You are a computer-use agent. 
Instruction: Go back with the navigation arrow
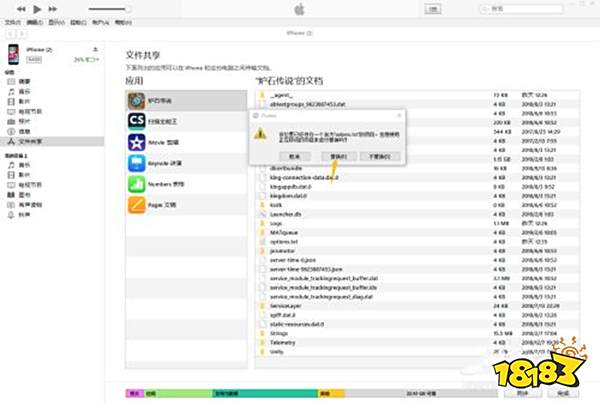pyautogui.click(x=10, y=34)
